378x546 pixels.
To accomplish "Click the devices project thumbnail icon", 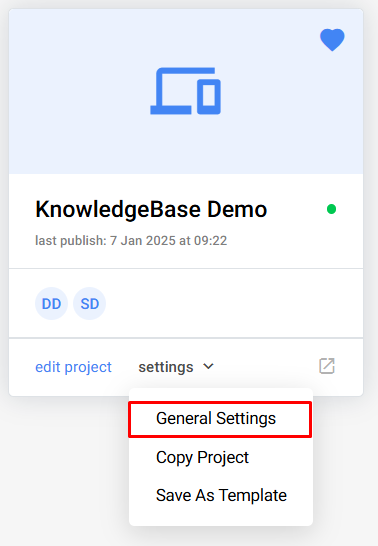I will coord(186,91).
